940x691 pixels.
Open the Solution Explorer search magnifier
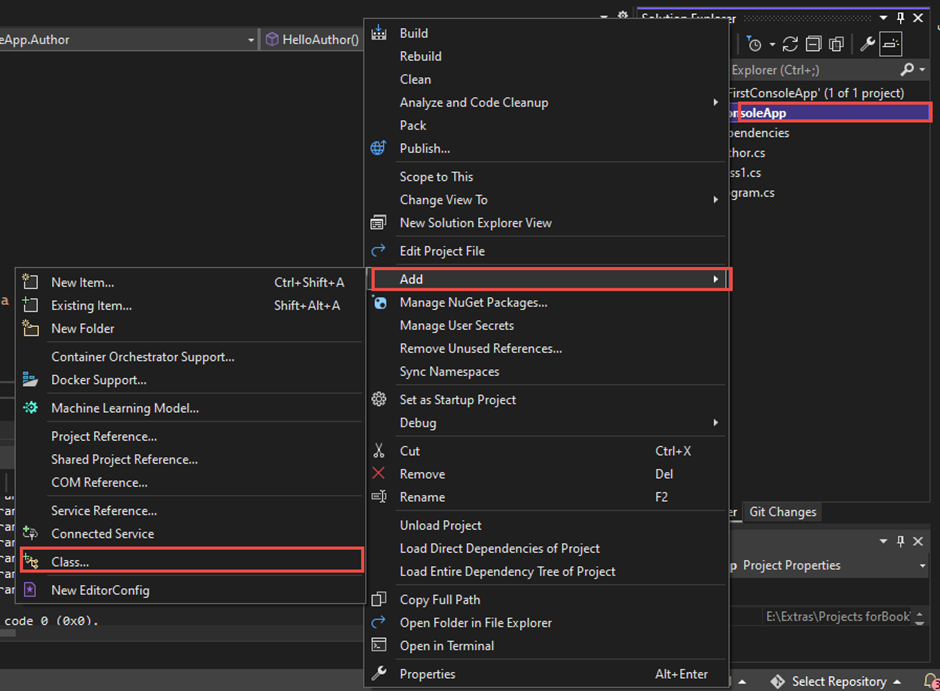tap(906, 69)
